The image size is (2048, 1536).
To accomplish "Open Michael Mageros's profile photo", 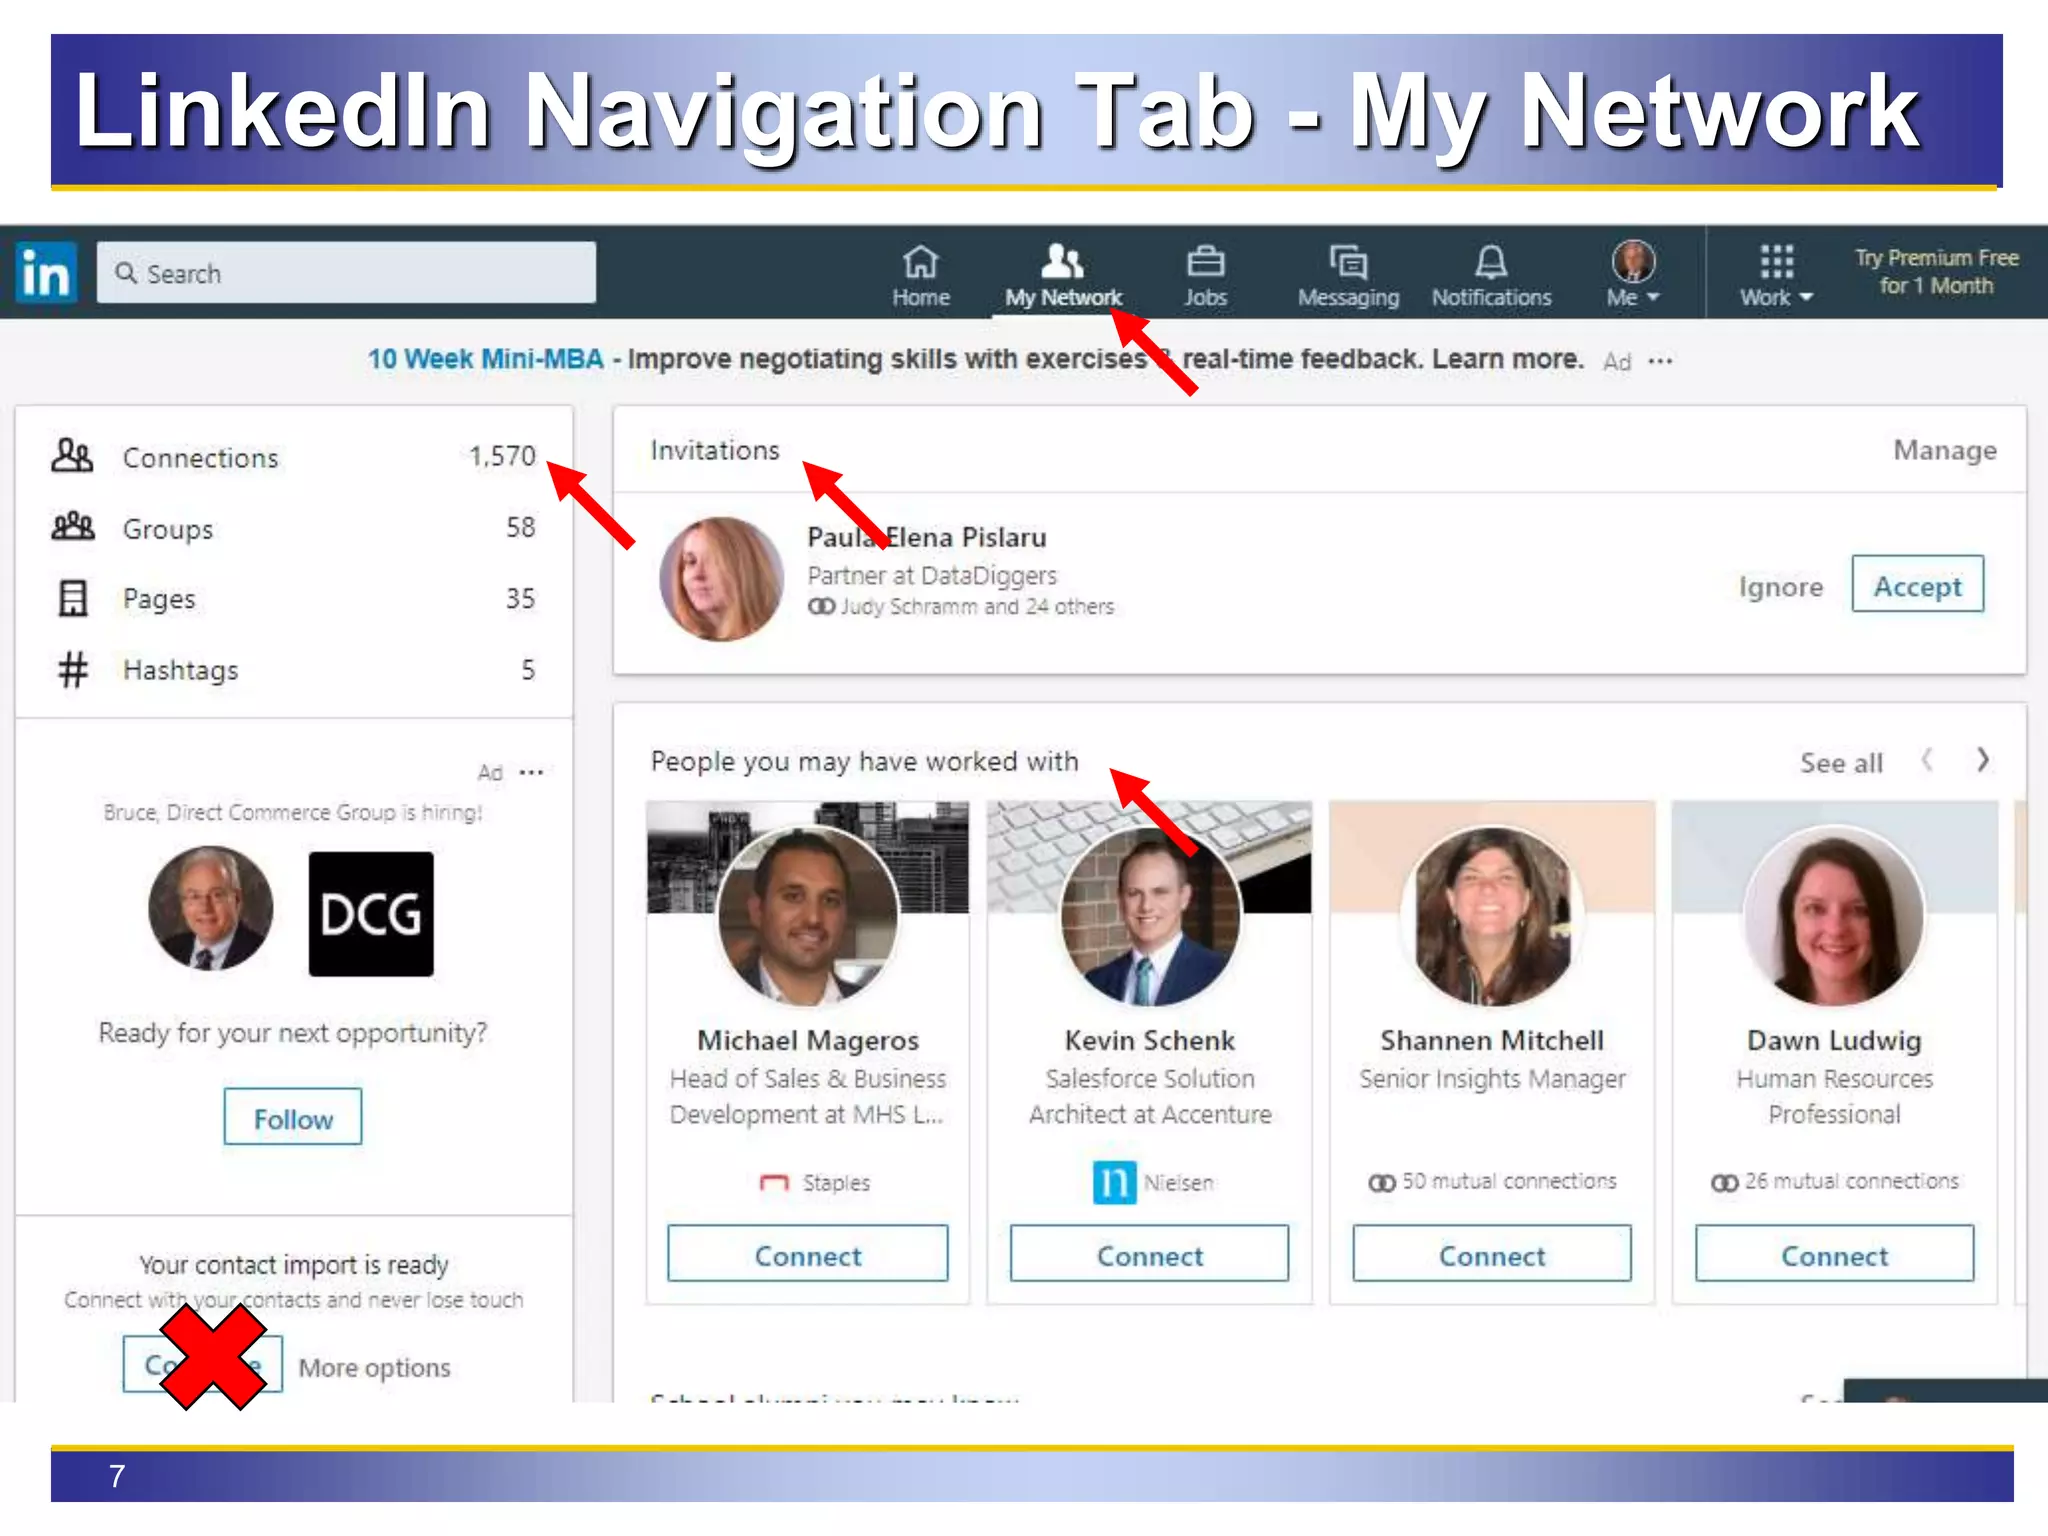I will coord(808,915).
